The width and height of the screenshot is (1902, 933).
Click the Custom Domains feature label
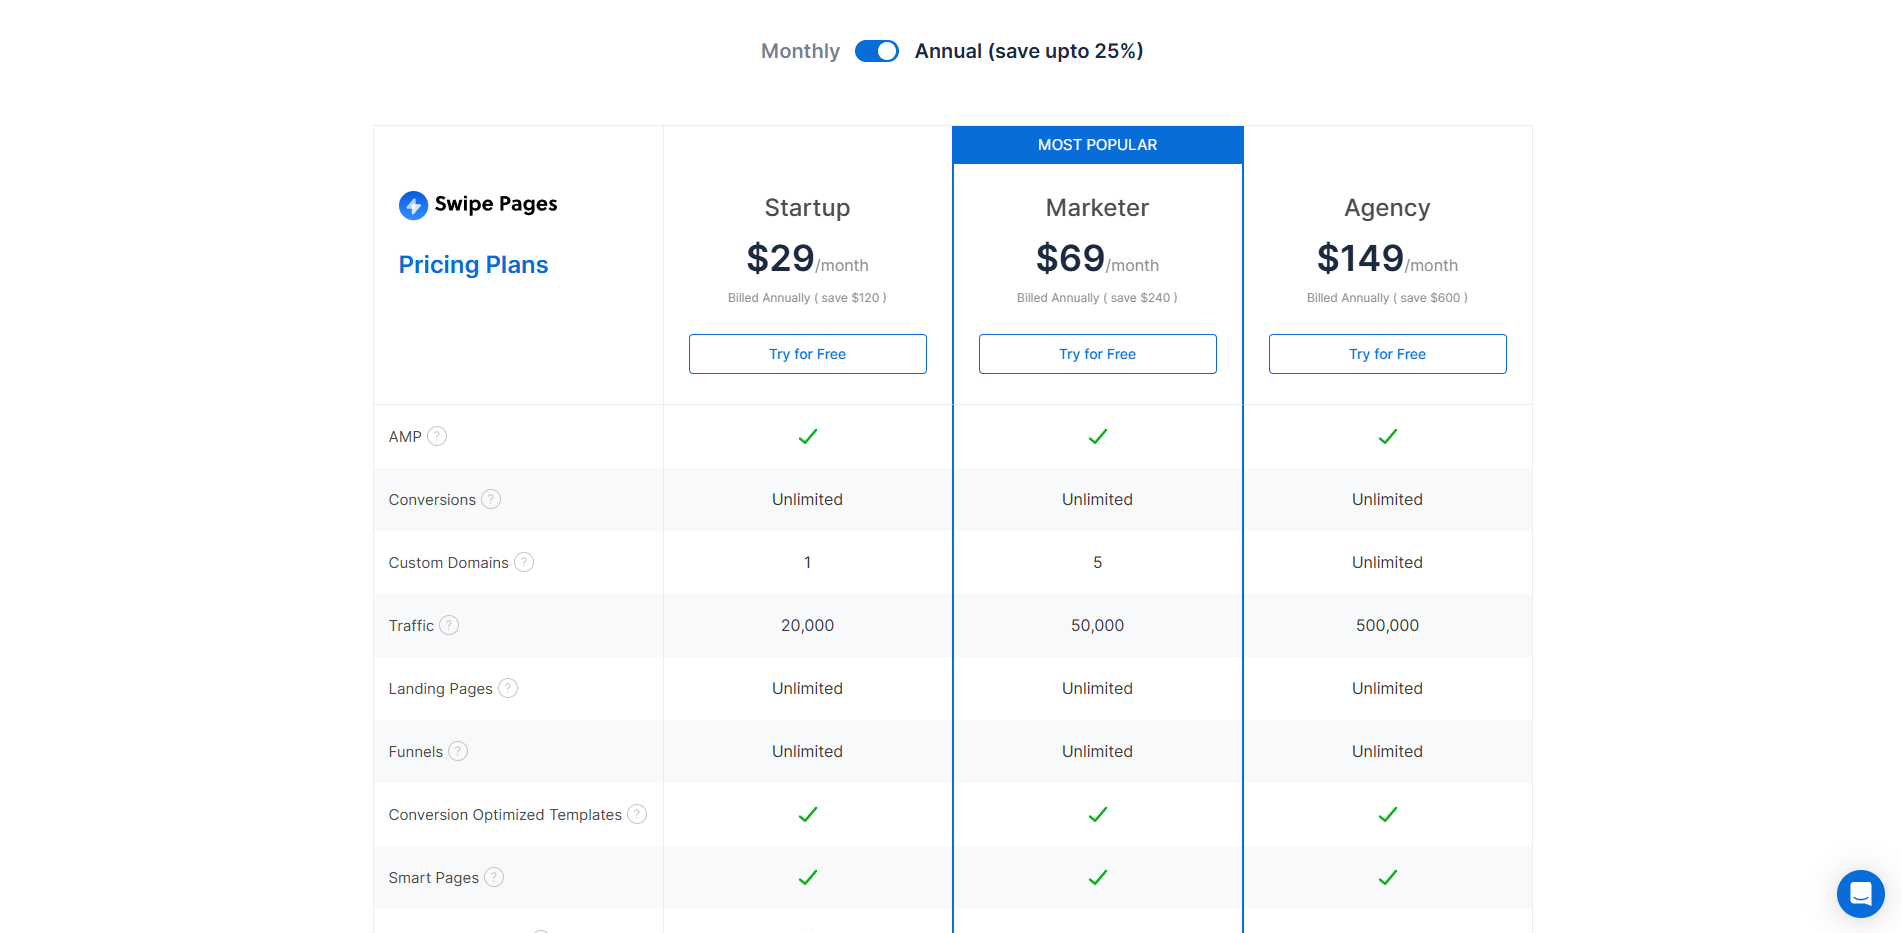[448, 563]
